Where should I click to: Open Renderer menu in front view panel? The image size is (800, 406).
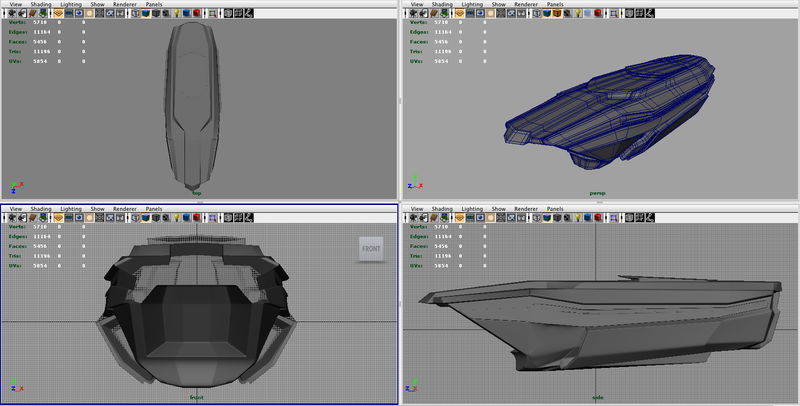tap(125, 208)
